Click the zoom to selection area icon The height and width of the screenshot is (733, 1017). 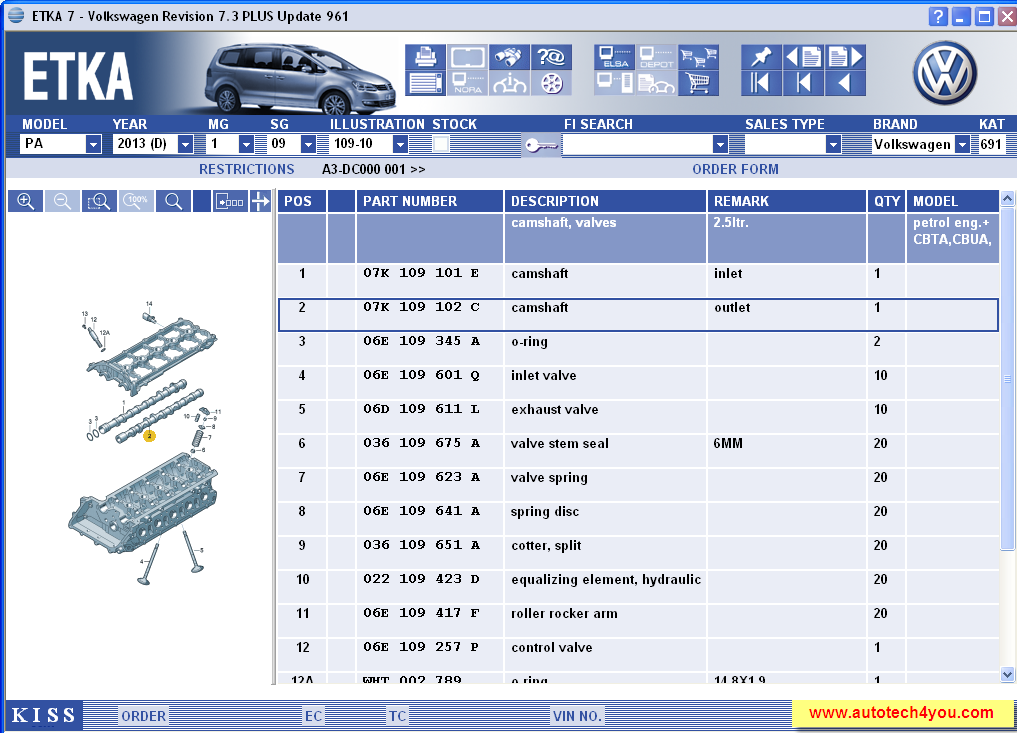click(99, 201)
